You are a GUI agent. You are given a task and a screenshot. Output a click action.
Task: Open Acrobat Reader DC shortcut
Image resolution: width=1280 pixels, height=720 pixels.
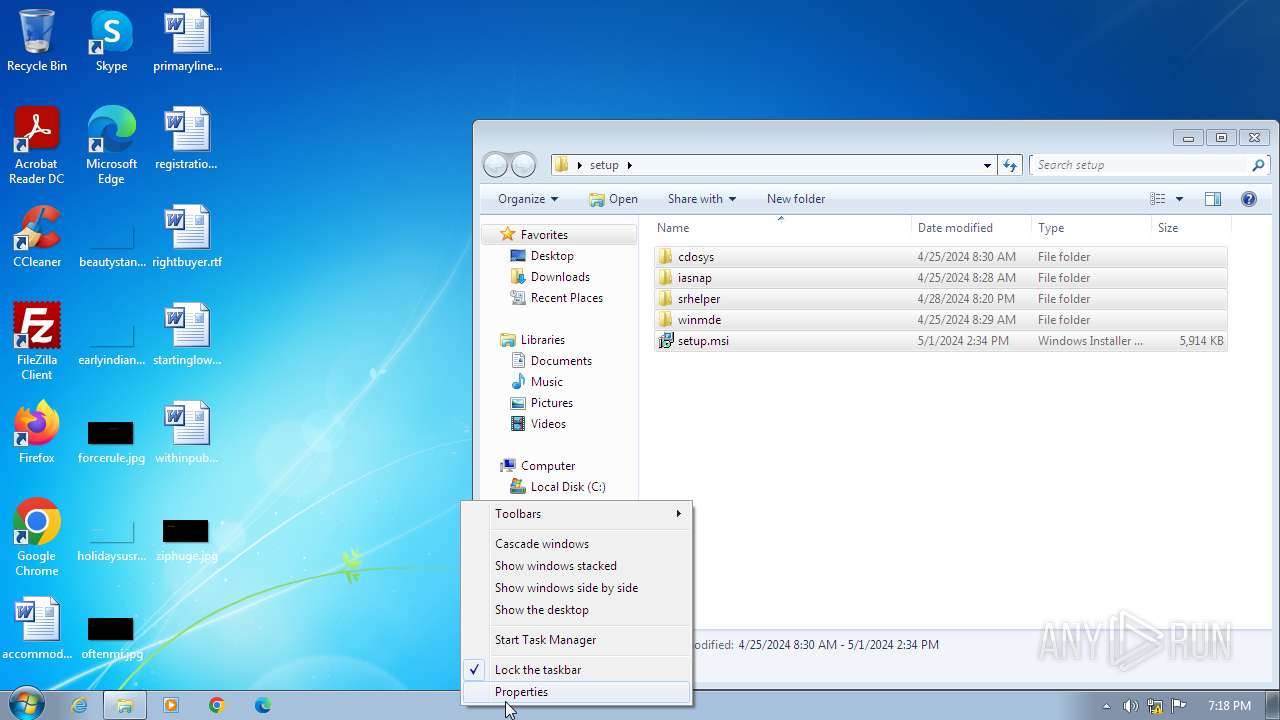tap(37, 146)
